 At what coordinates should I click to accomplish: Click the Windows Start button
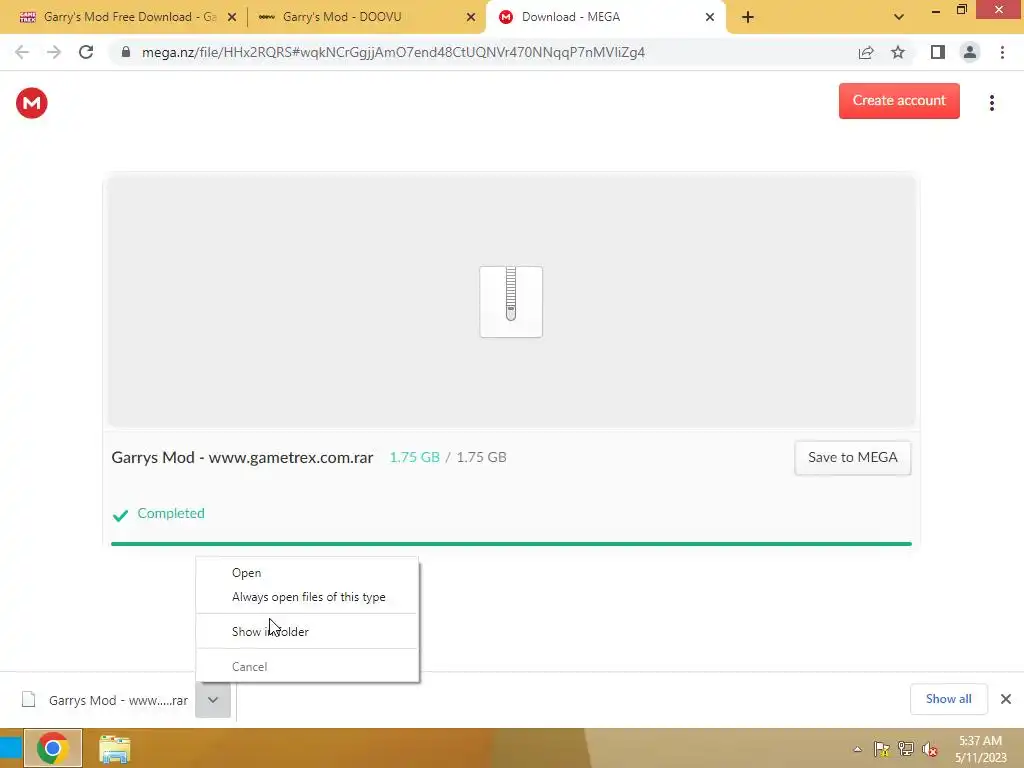(10, 748)
